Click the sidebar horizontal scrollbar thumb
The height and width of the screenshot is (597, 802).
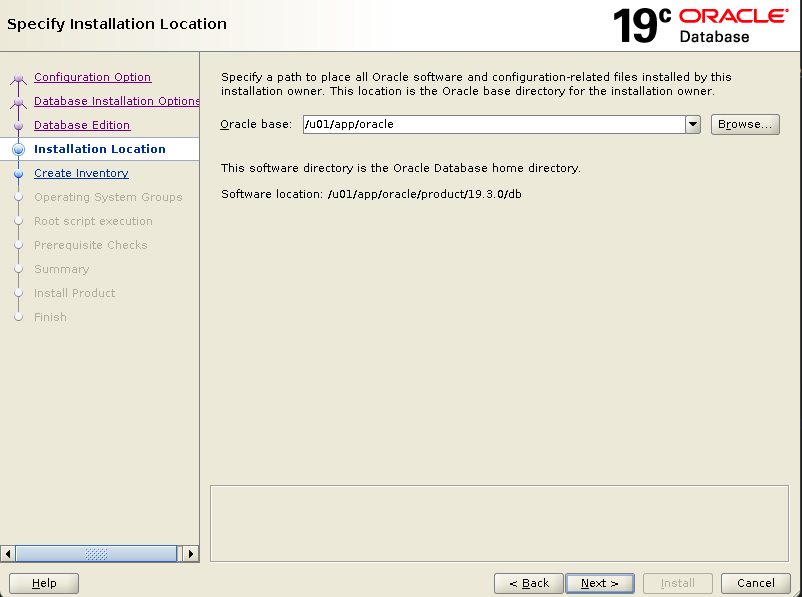96,554
